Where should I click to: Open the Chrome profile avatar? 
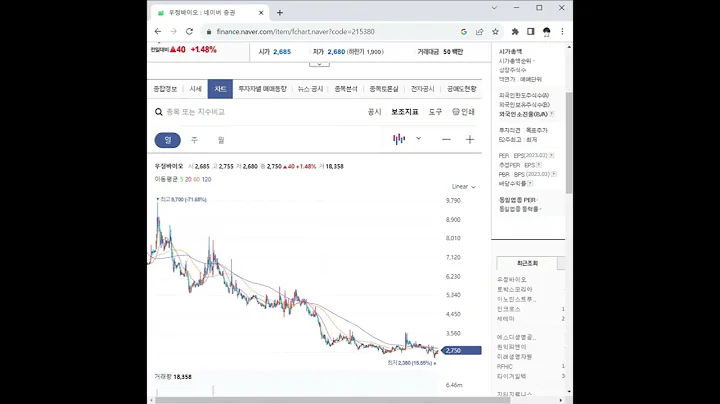pos(546,31)
